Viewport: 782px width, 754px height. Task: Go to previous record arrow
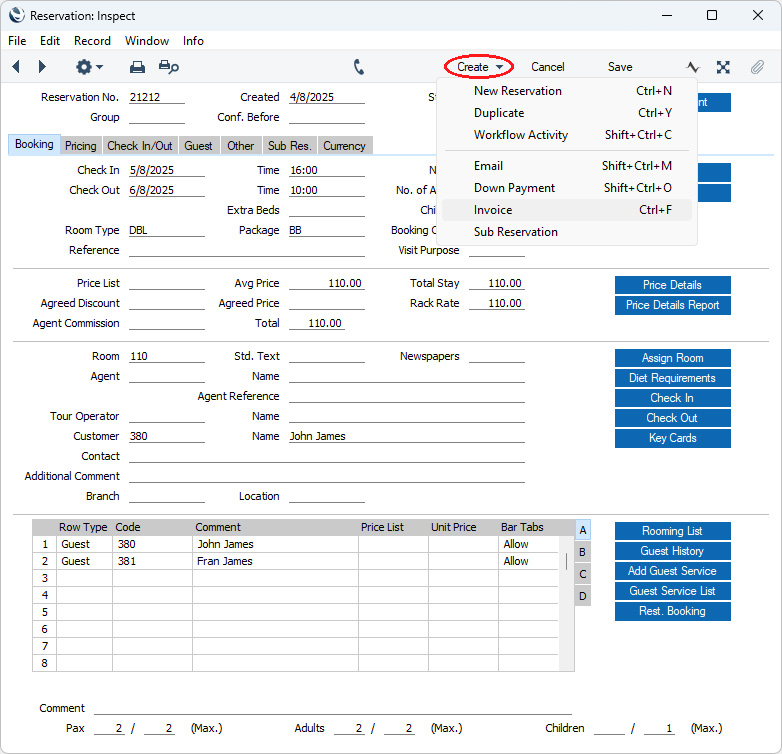[x=16, y=66]
